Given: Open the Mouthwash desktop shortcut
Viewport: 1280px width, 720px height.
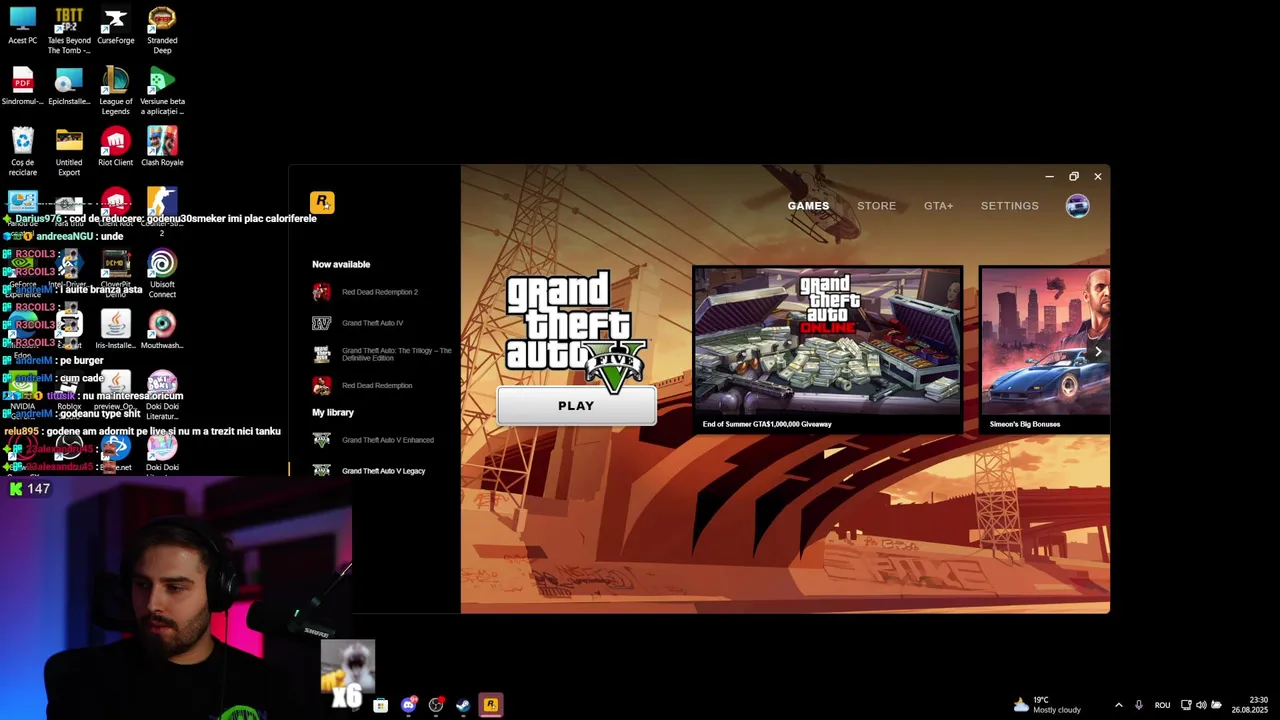Looking at the screenshot, I should point(162,331).
